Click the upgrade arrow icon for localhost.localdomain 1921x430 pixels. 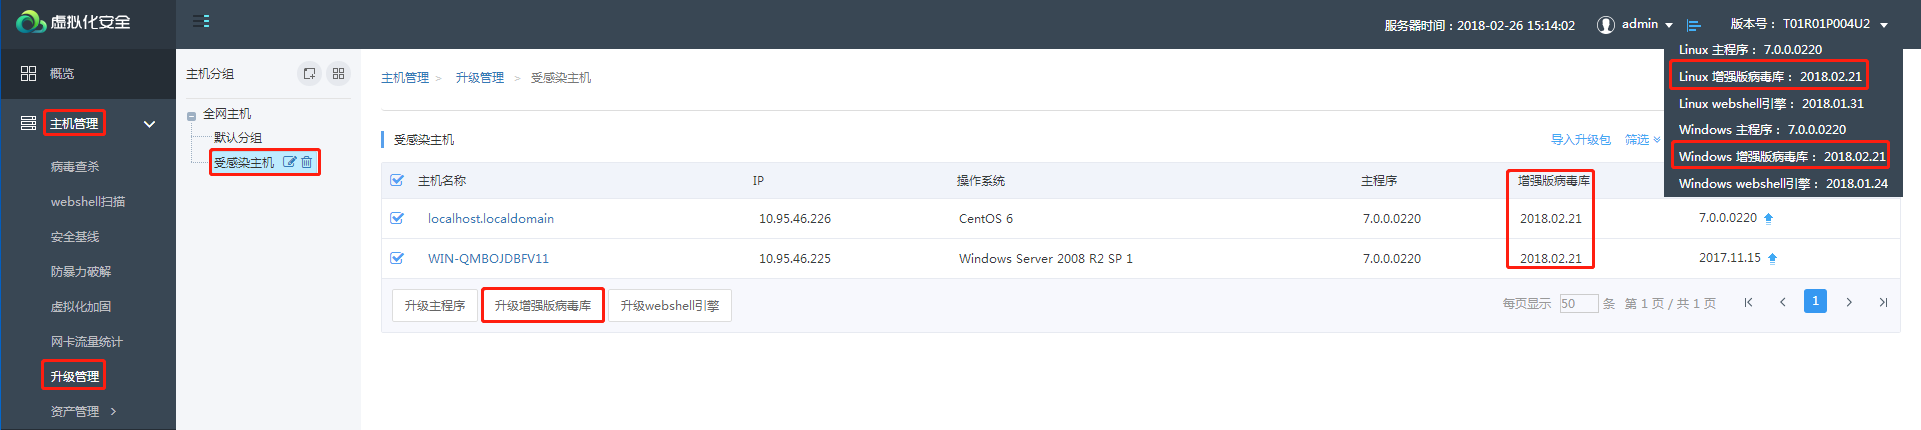1768,219
